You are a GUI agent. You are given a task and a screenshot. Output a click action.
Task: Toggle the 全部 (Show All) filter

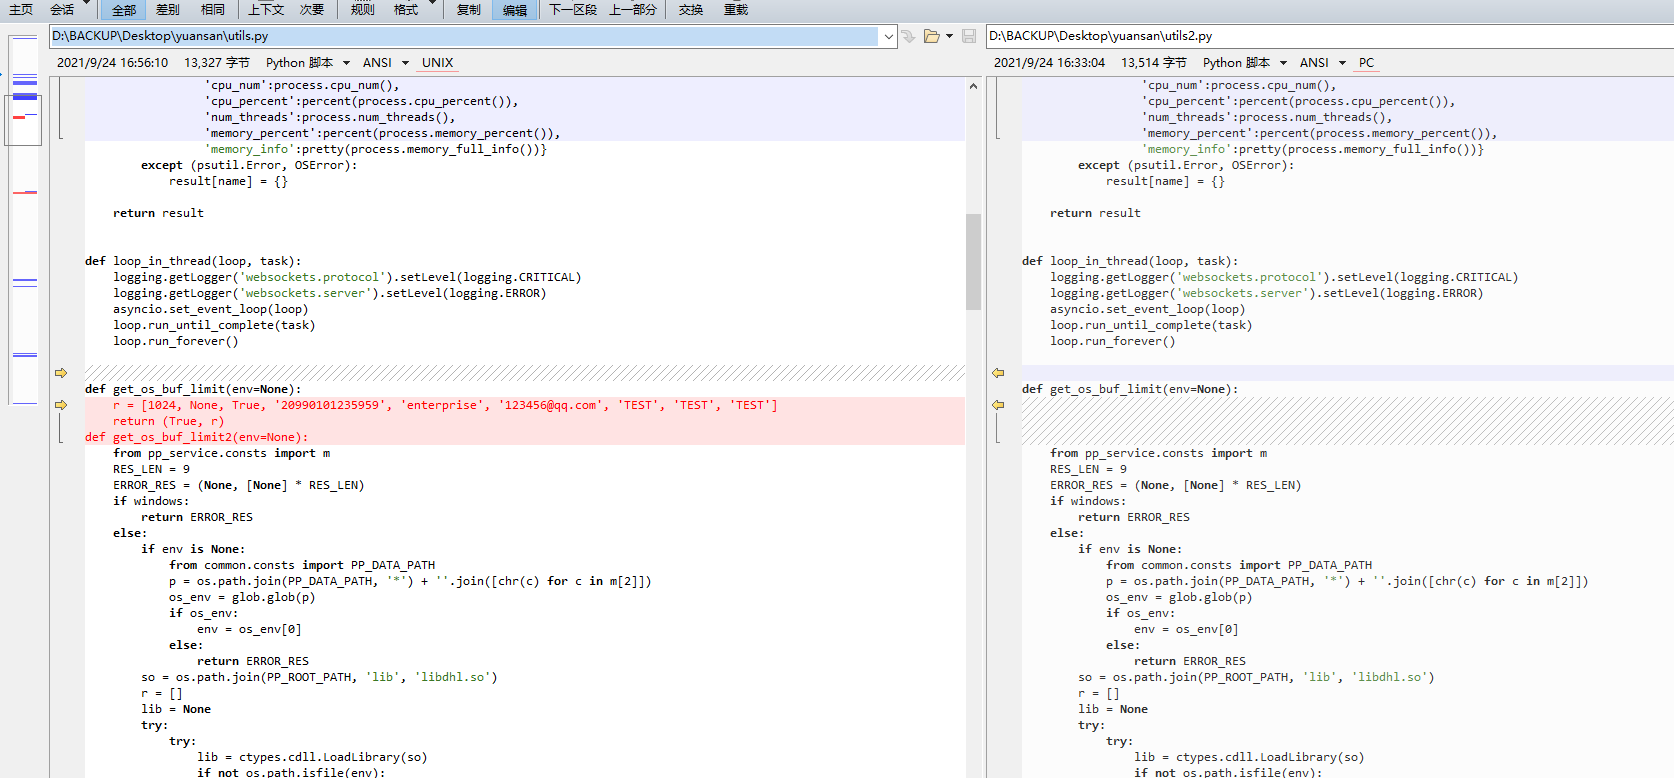coord(124,10)
